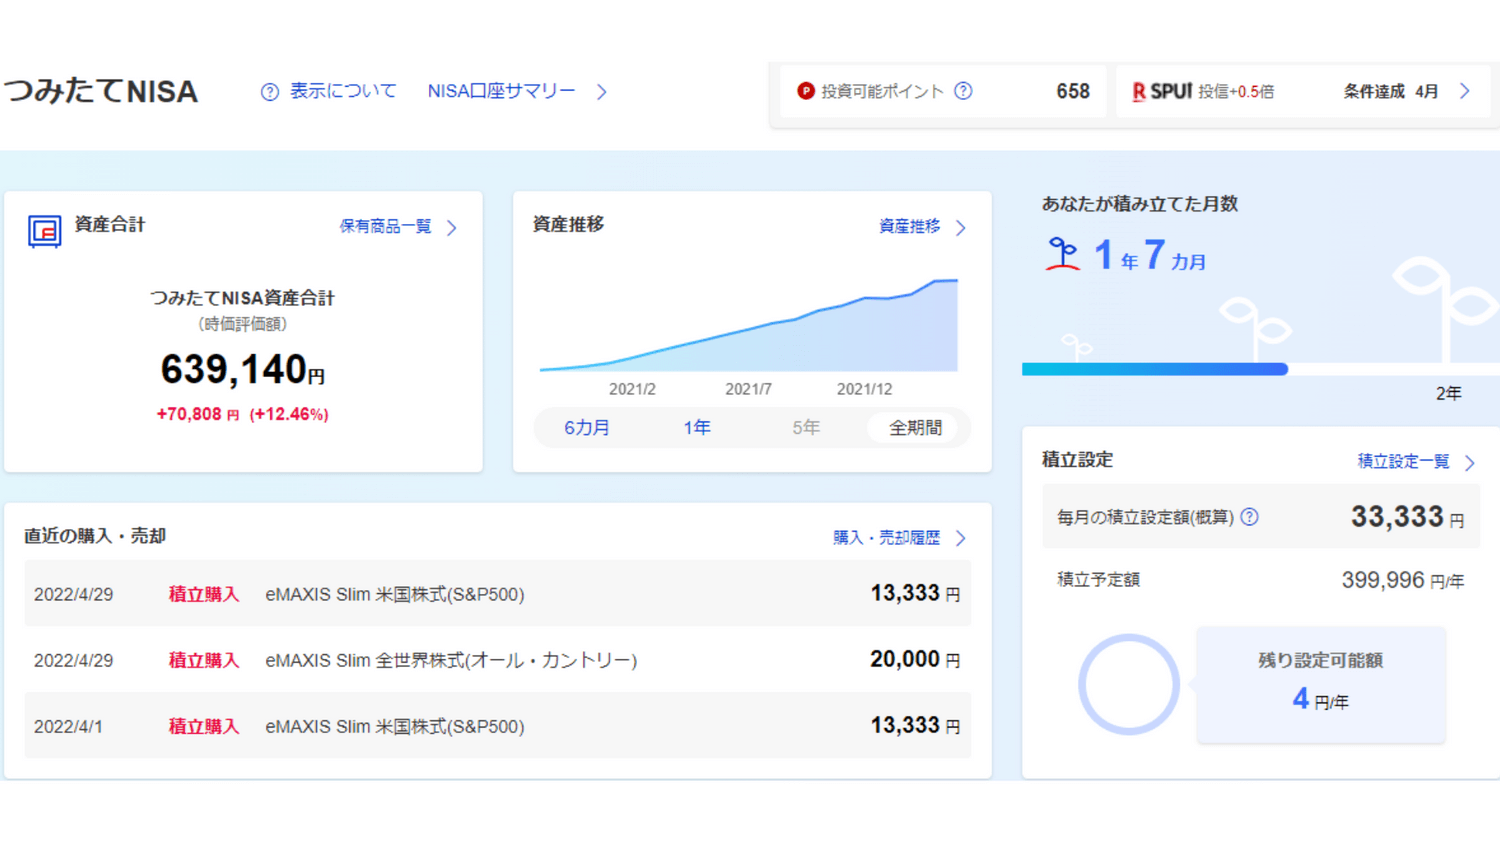Click the +70,808円 (+12.46%) gain text
The image size is (1500, 843).
(x=242, y=414)
